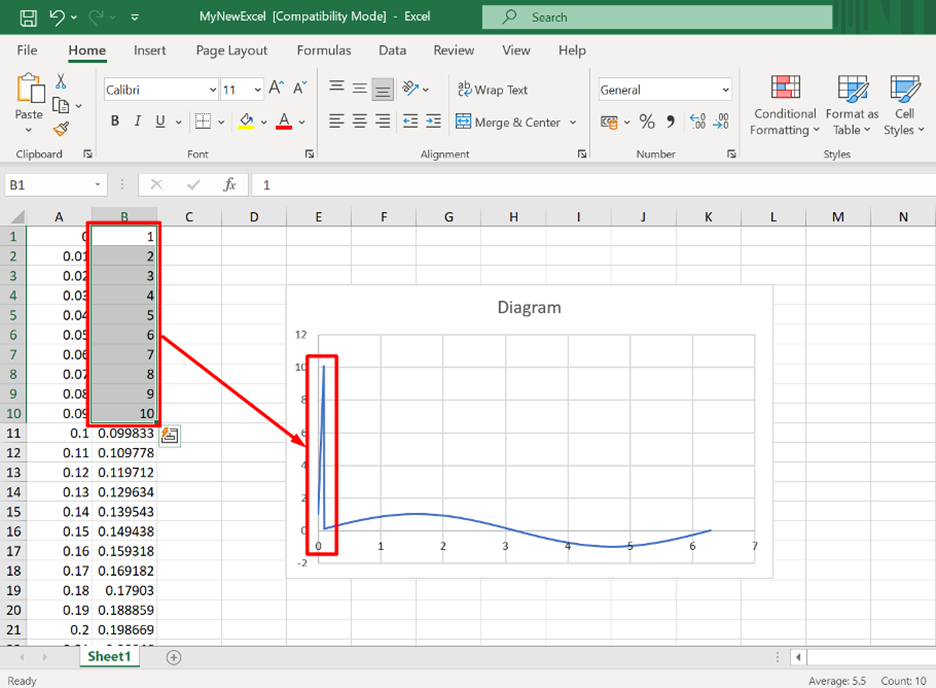Click the formula bar showing 1
The image size is (936, 688).
click(593, 185)
